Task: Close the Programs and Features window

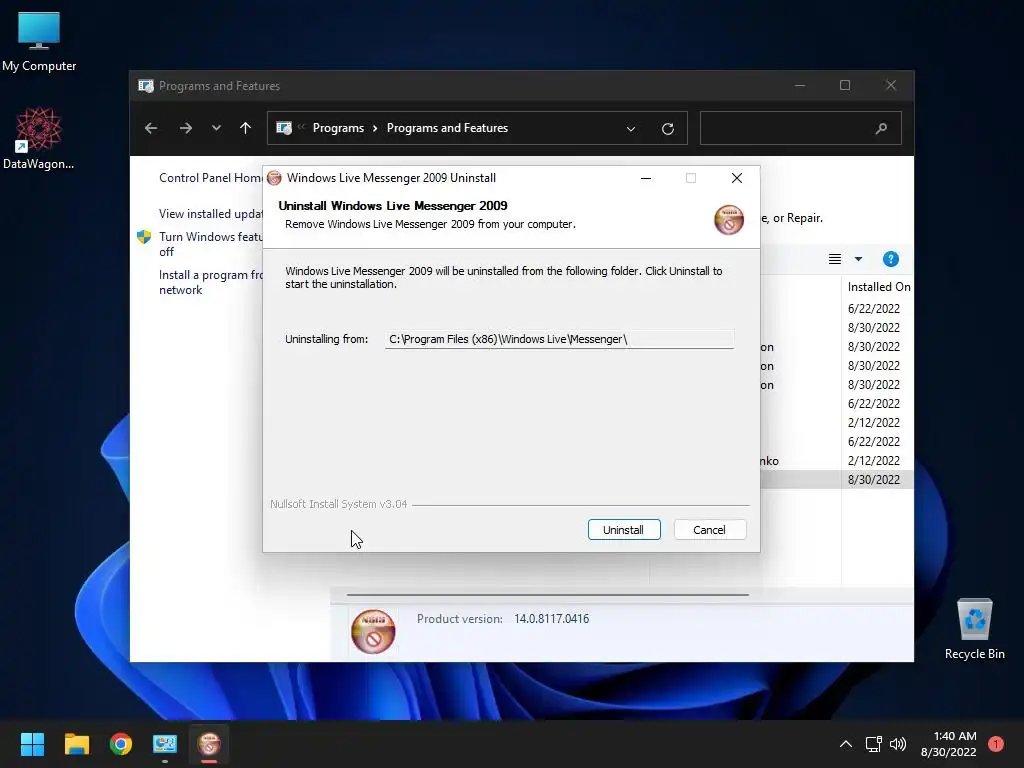Action: pos(891,86)
